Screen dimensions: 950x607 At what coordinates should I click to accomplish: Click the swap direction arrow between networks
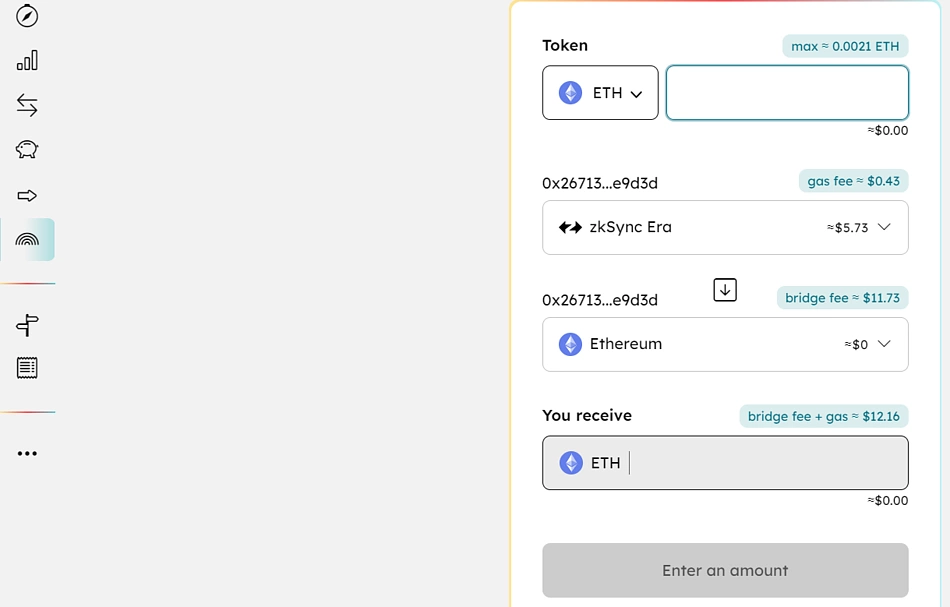725,289
